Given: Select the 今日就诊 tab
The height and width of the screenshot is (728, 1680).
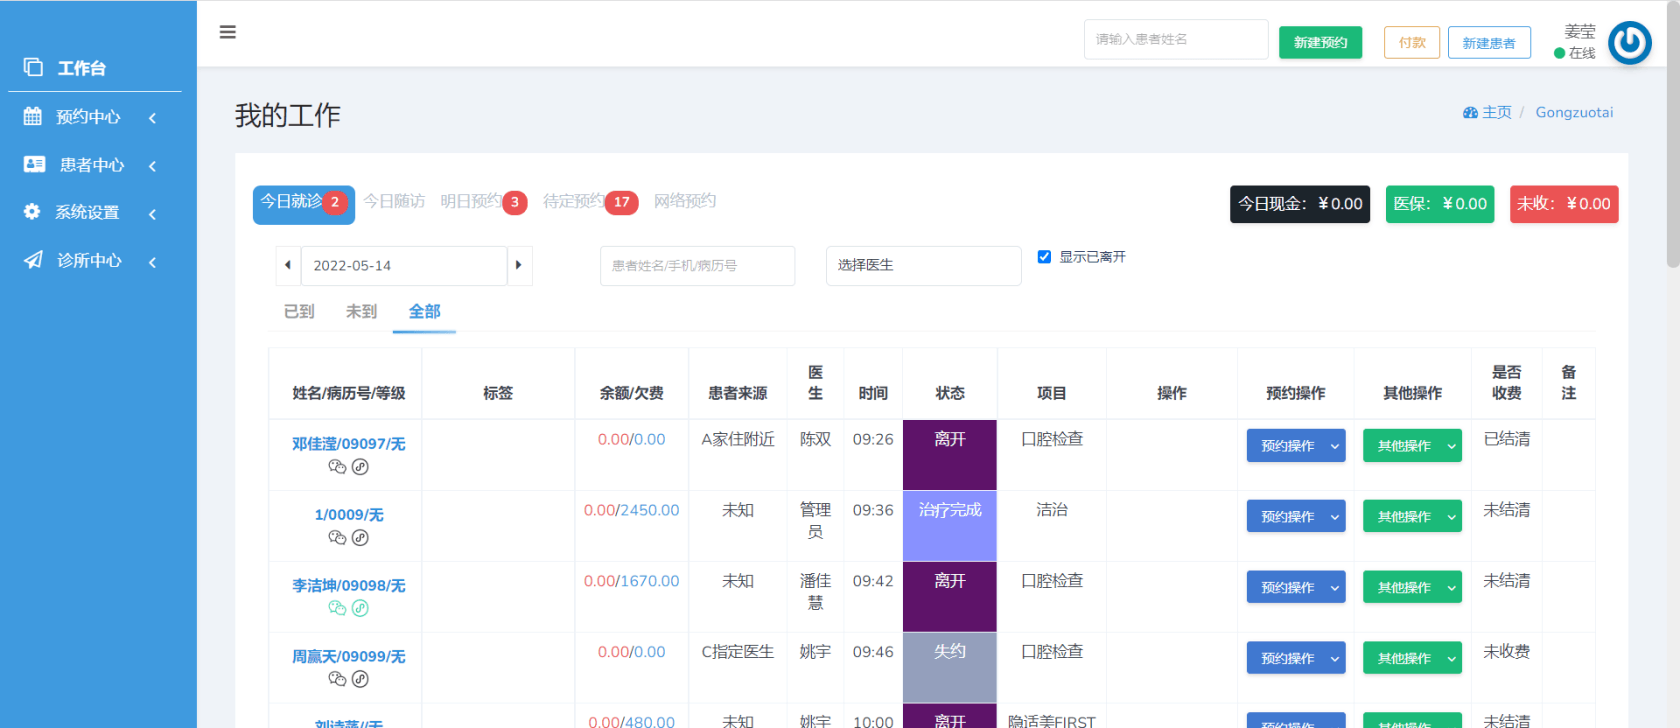Looking at the screenshot, I should 304,204.
